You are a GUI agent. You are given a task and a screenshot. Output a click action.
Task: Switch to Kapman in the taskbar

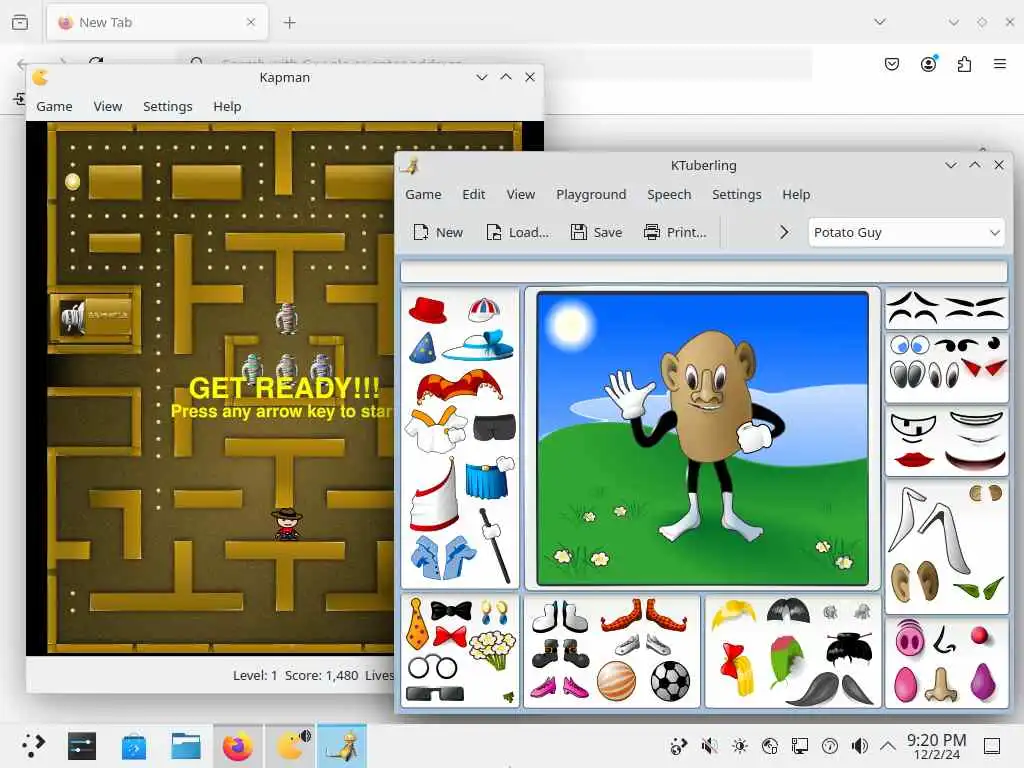291,745
